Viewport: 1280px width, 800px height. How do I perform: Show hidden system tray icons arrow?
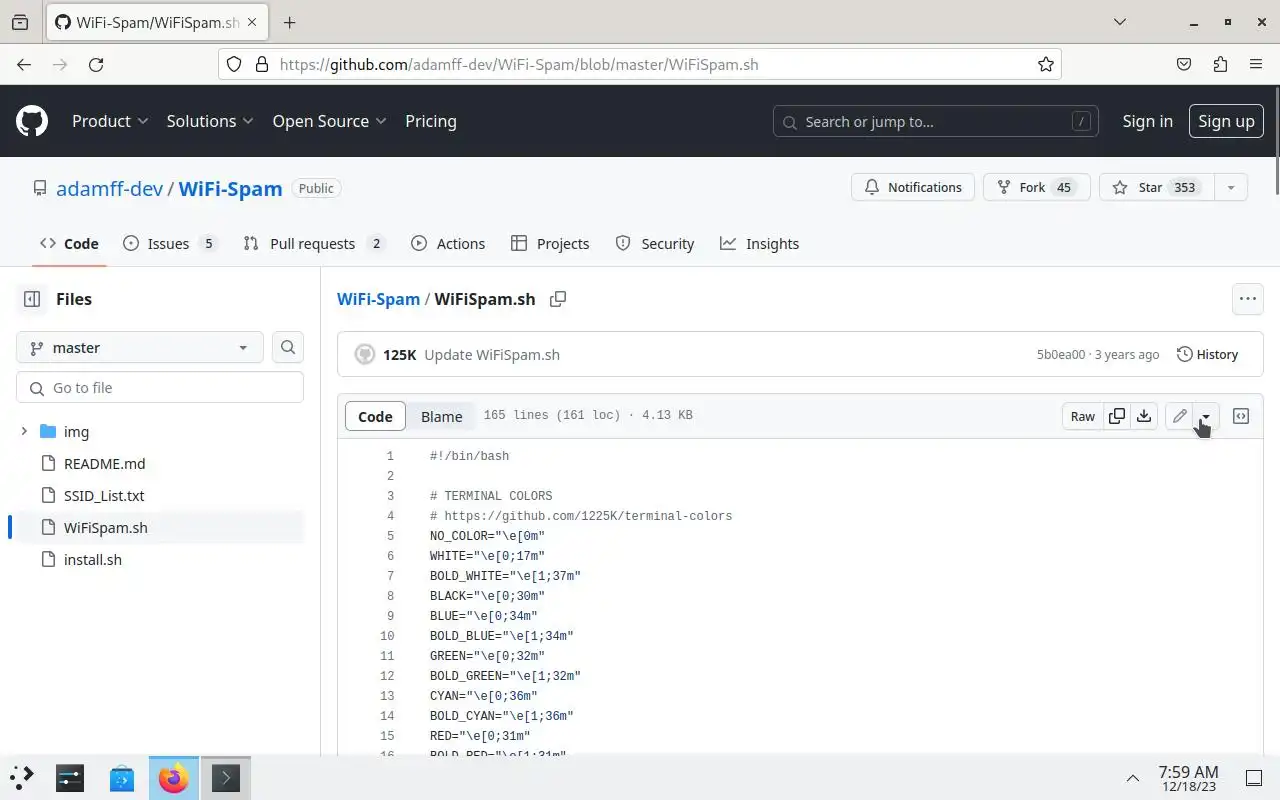[1133, 778]
